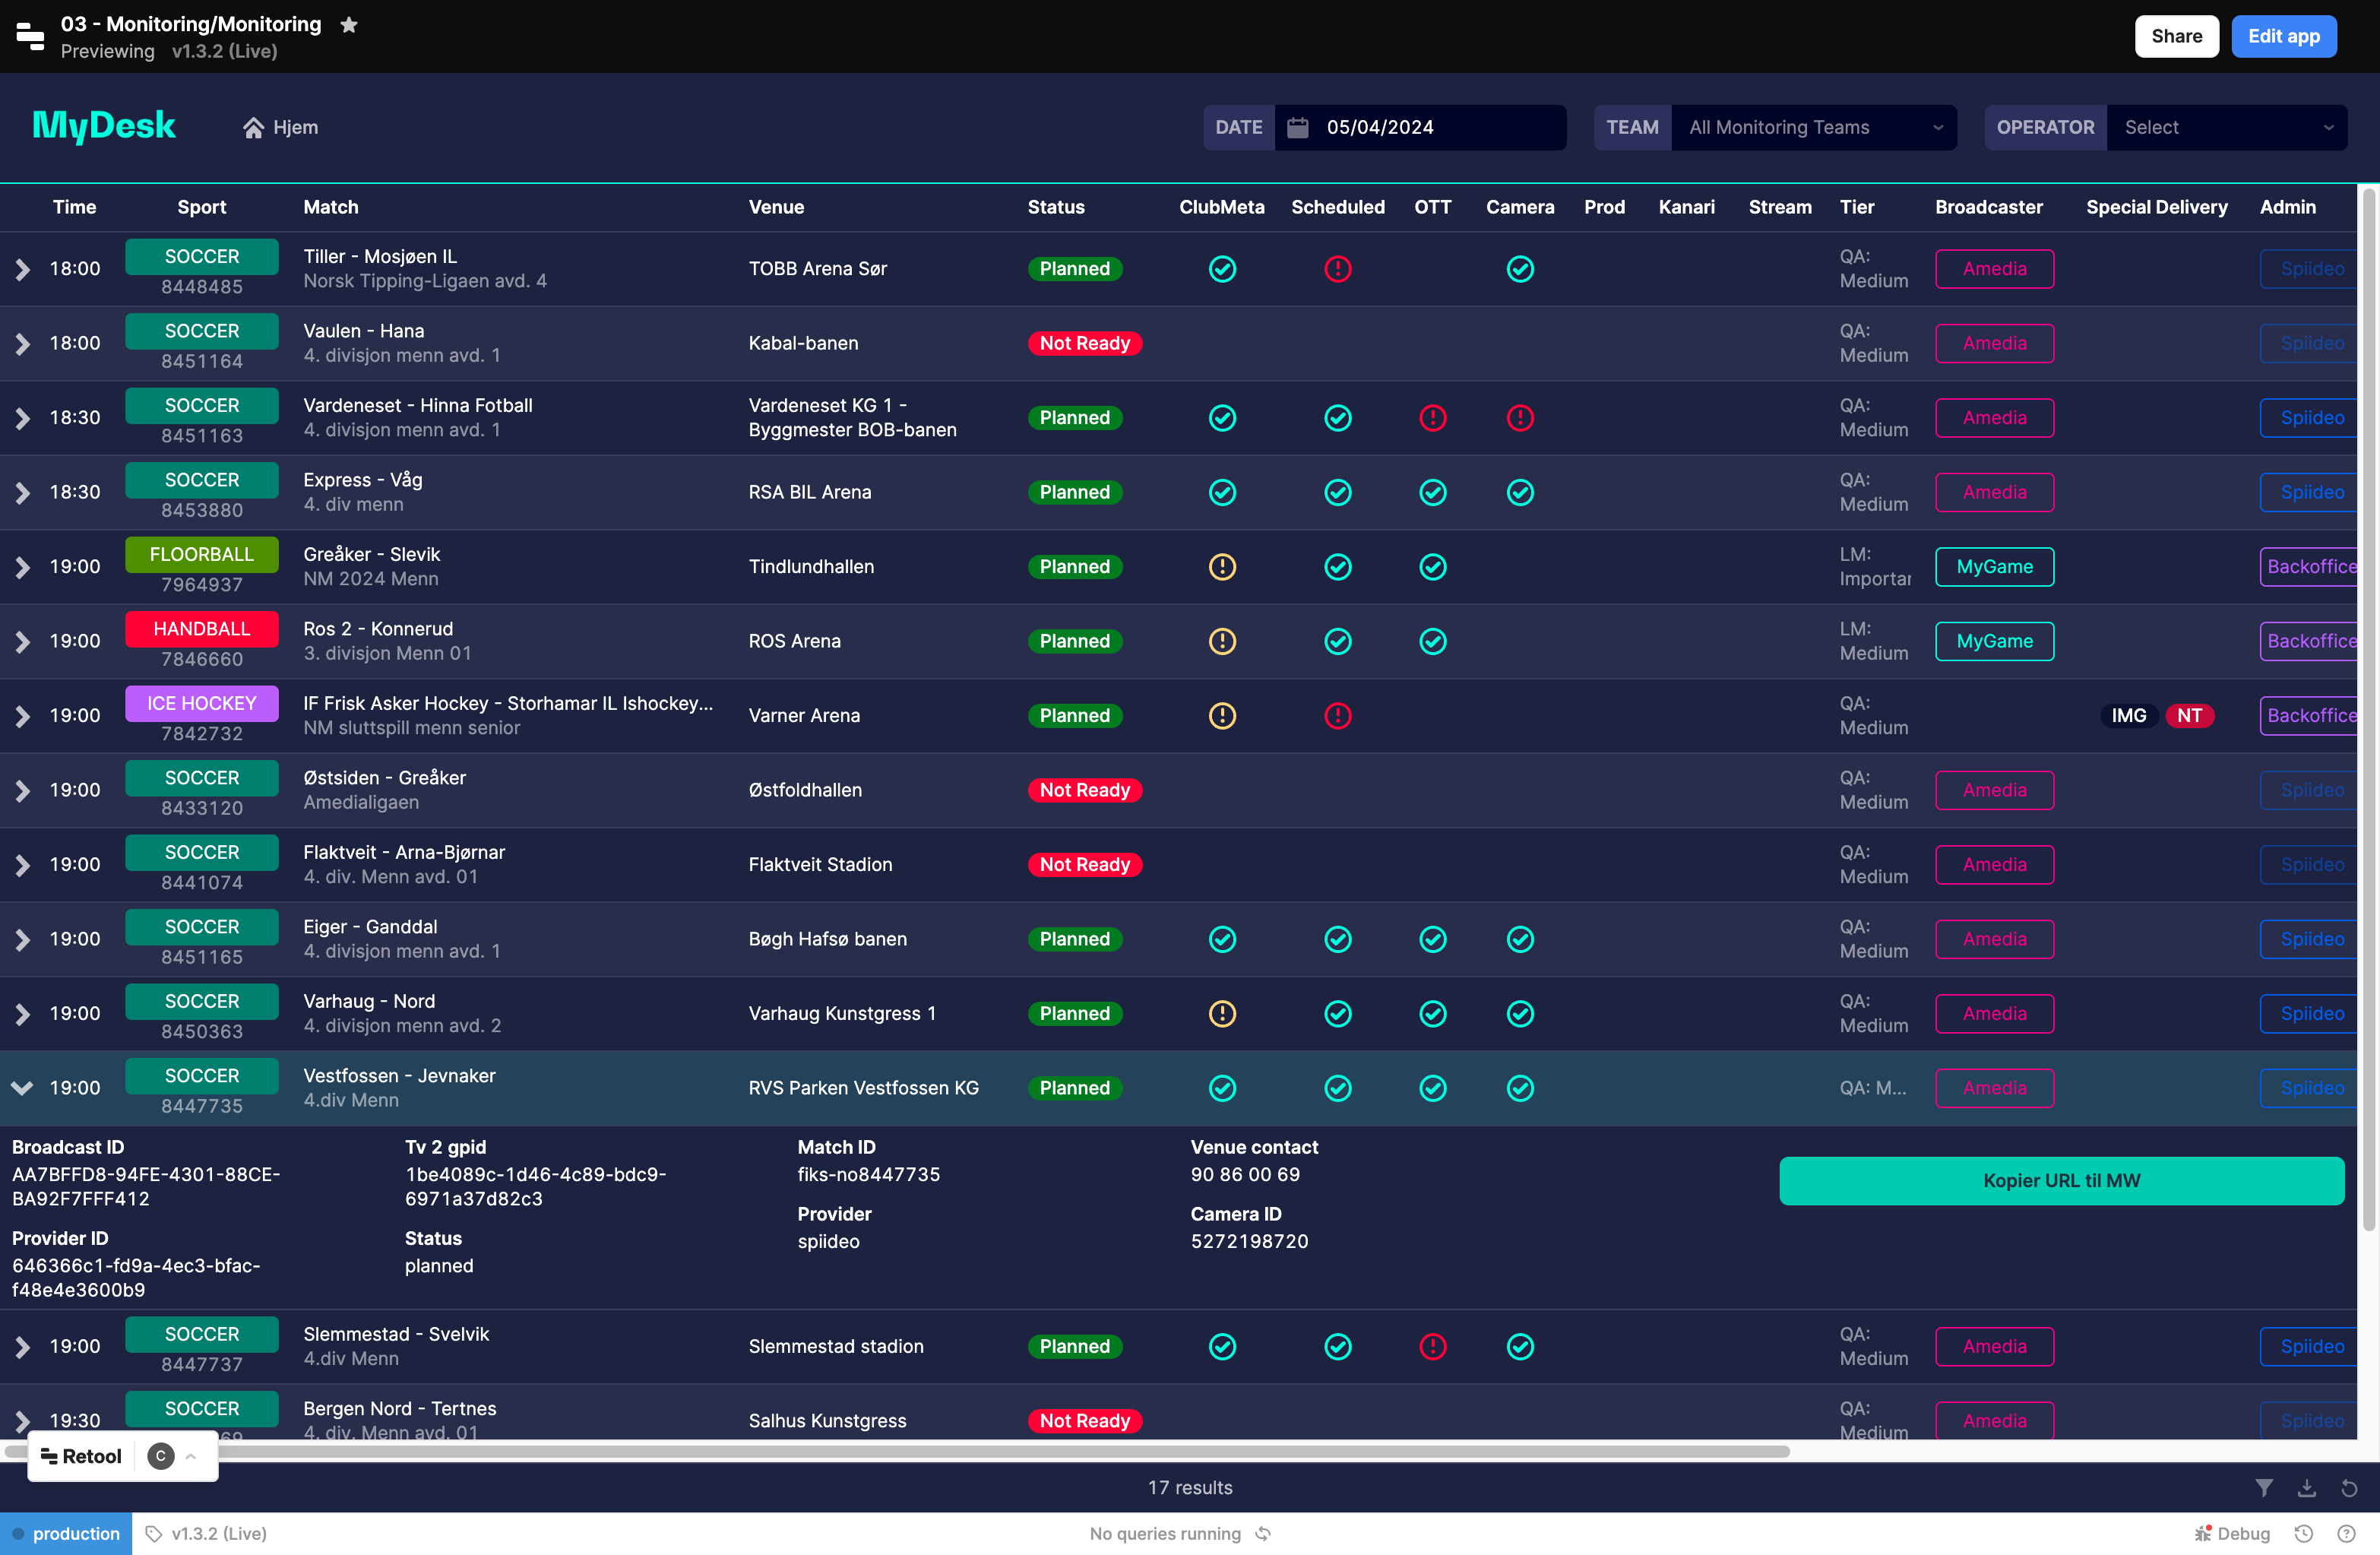
Task: Expand the Østsiden - Greåker row
Action: click(22, 791)
